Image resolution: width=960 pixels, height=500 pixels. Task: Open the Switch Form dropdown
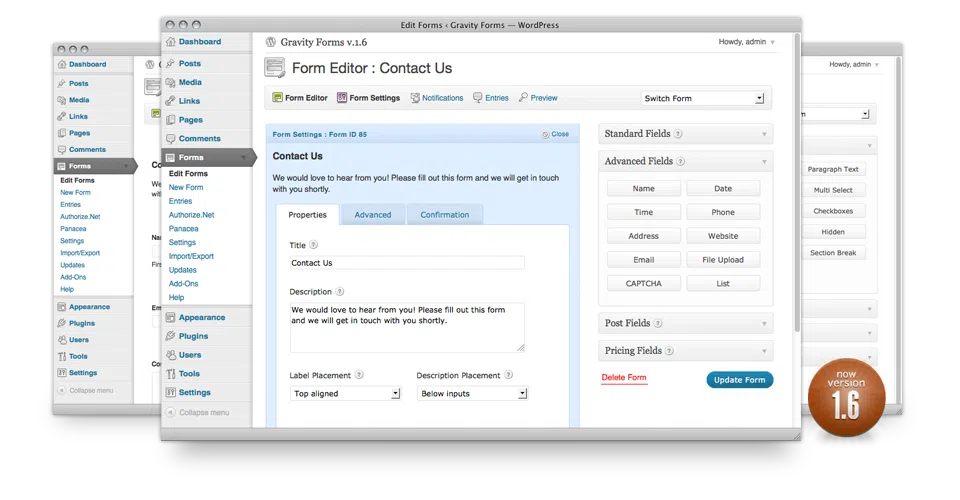703,98
